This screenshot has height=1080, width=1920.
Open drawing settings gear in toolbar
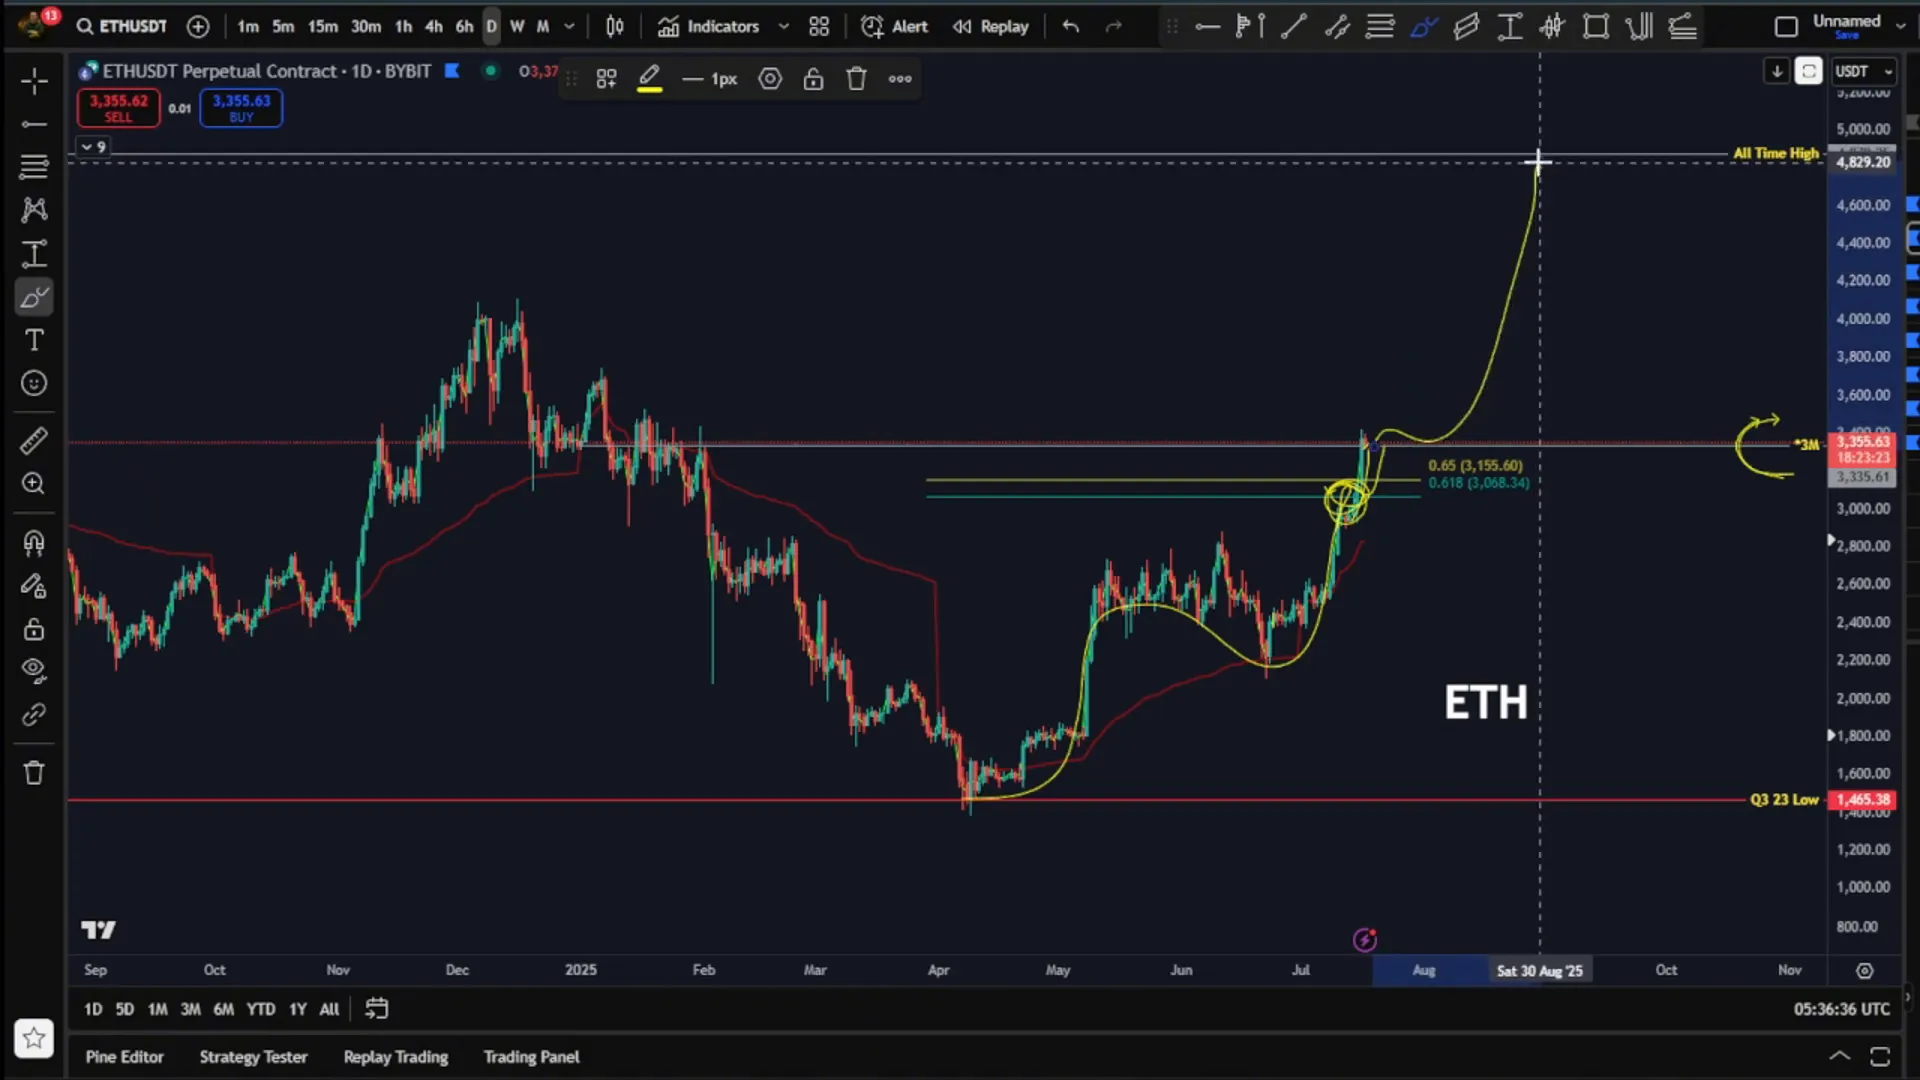tap(770, 79)
